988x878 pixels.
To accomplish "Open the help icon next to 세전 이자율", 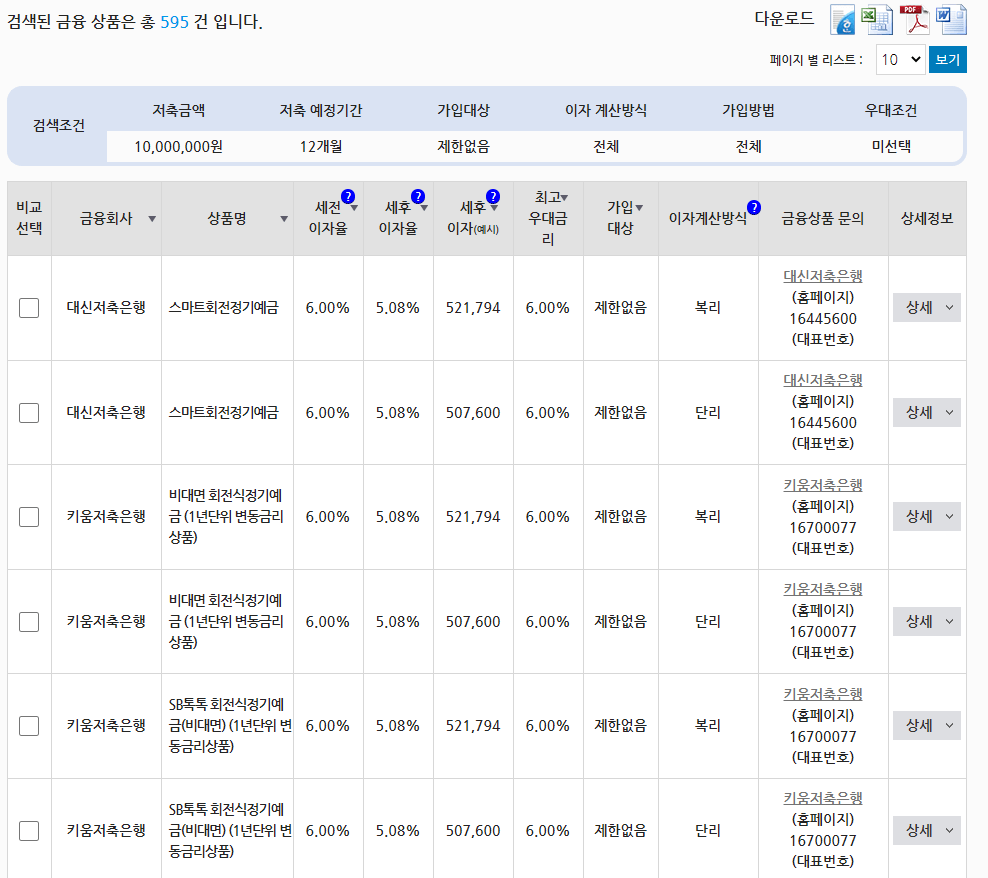I will pos(349,195).
